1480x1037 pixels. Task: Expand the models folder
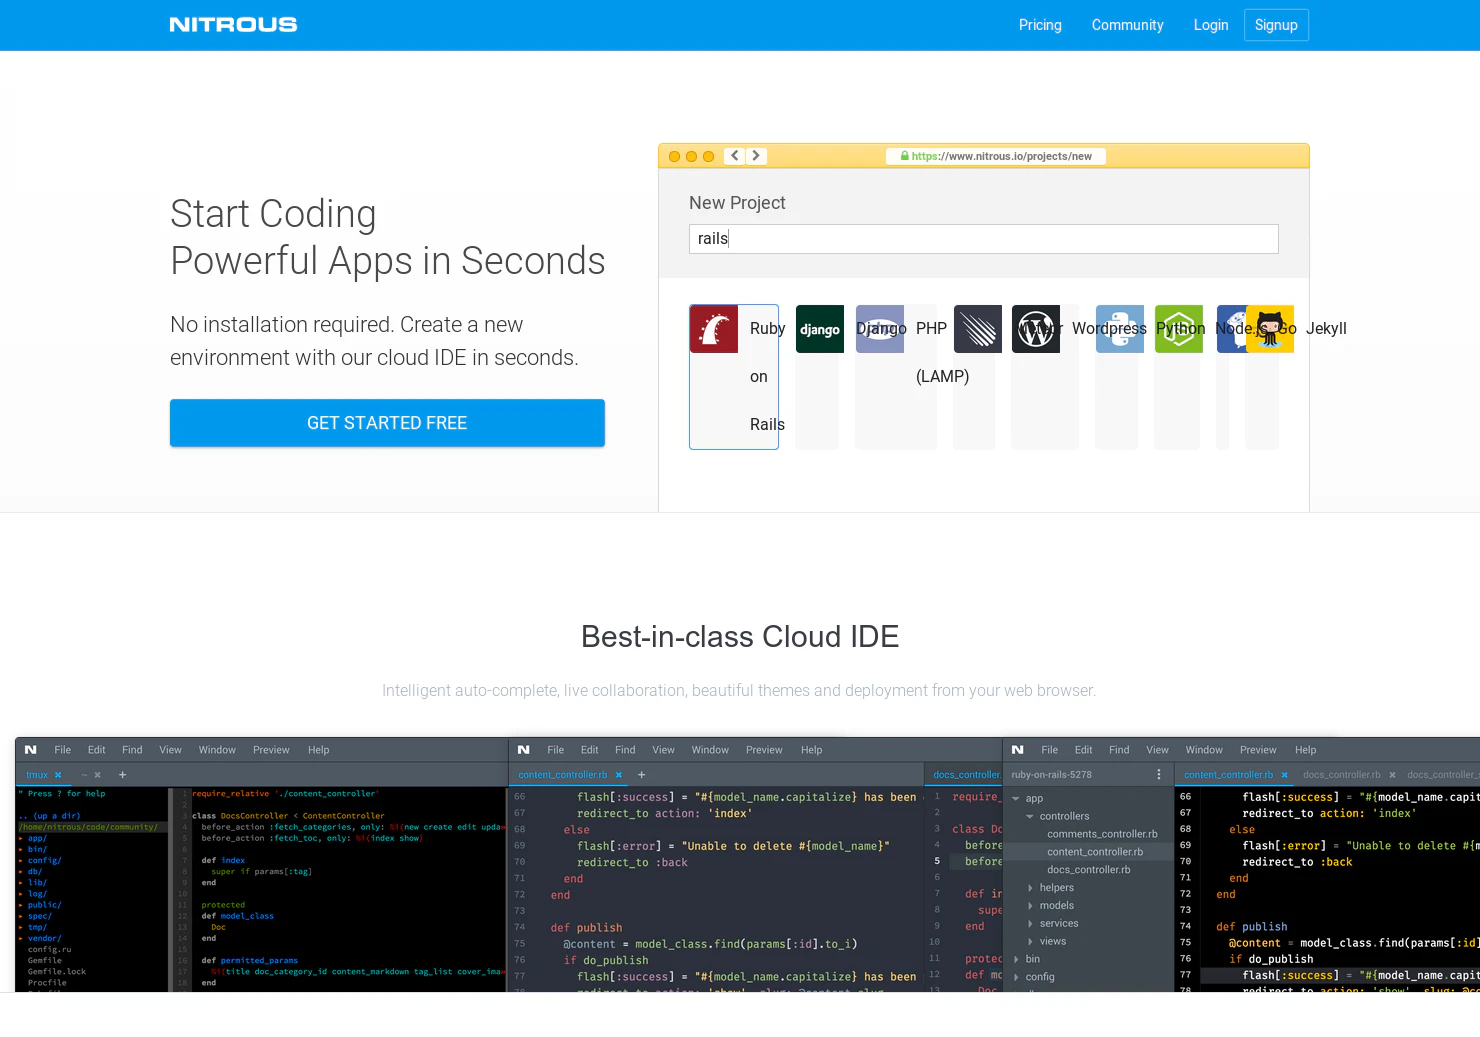click(x=1030, y=906)
